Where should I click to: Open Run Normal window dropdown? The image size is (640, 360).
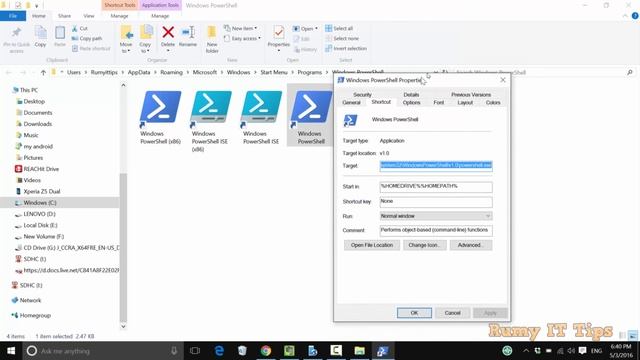[436, 216]
